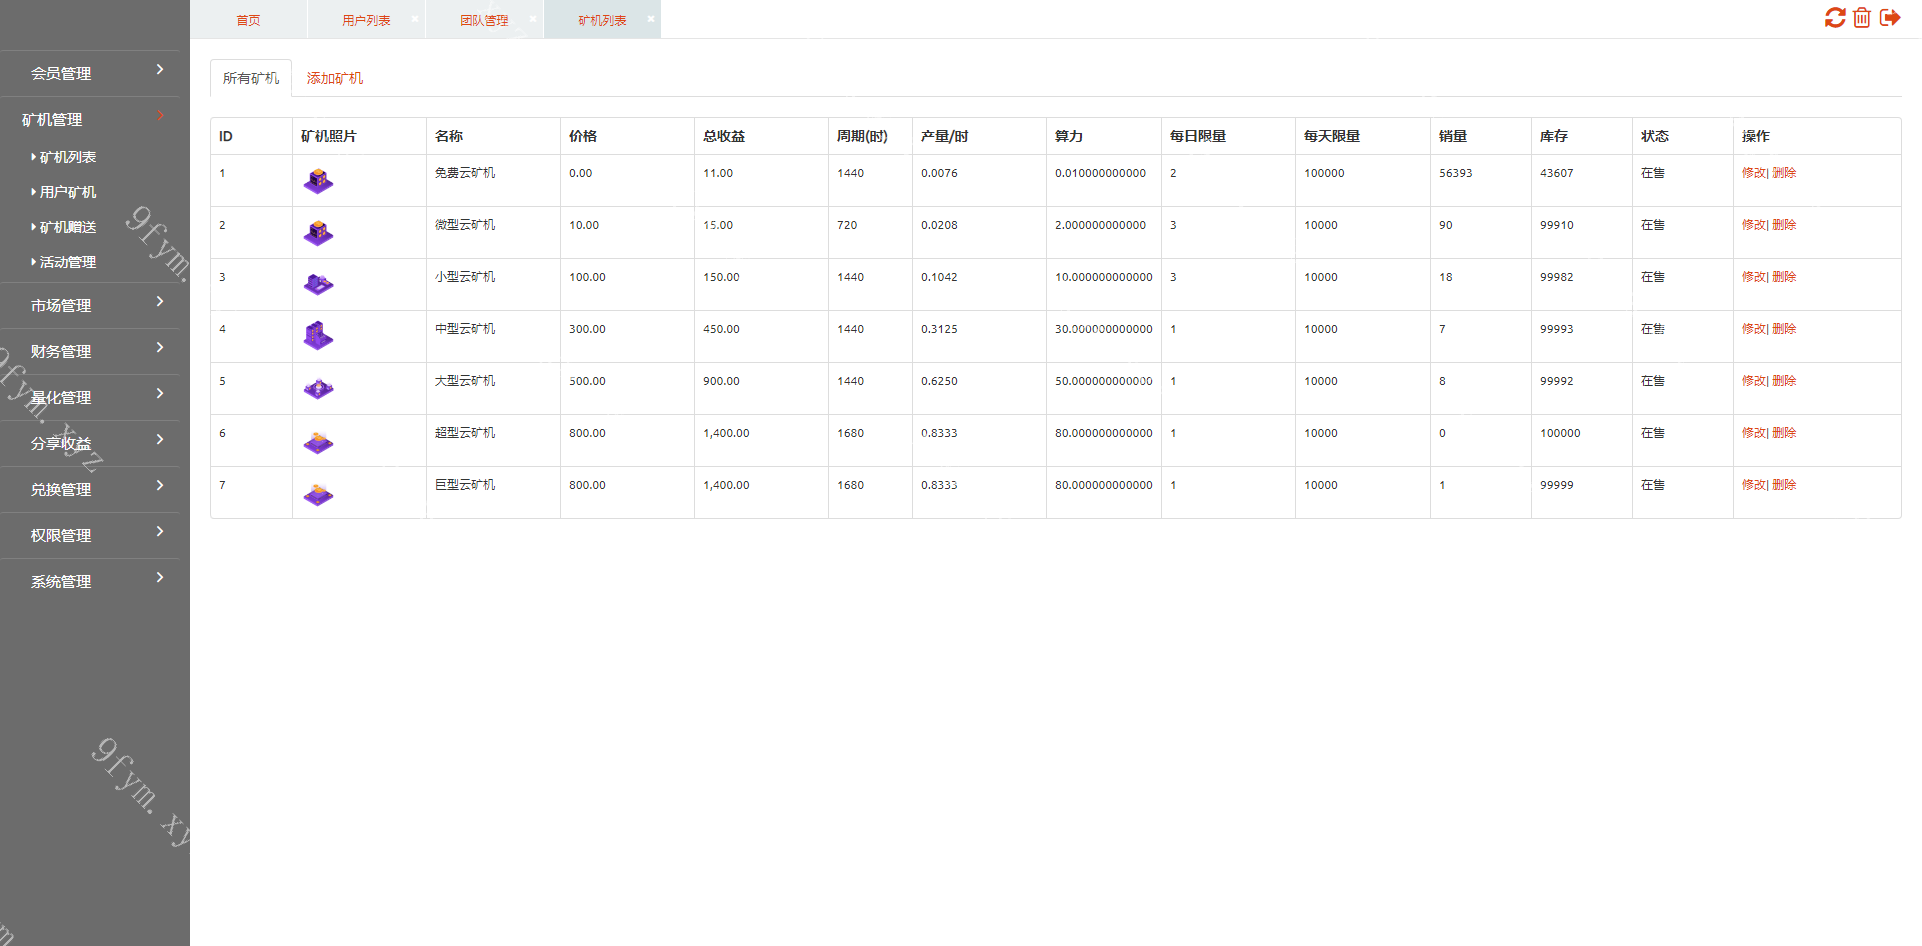The height and width of the screenshot is (946, 1922).
Task: Close the 团队管理 tab with its x
Action: pos(533,19)
